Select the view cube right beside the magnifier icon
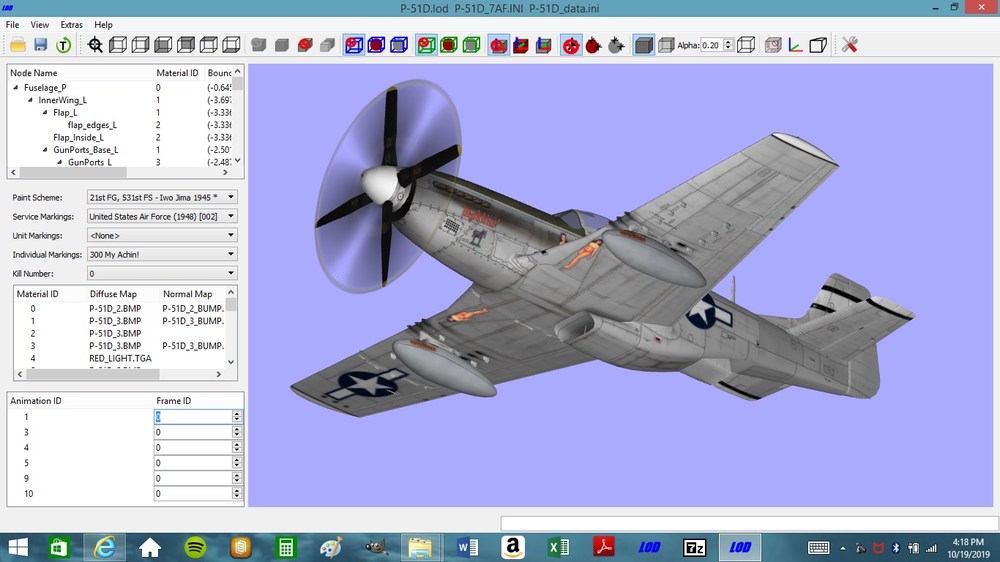The height and width of the screenshot is (562, 1000). 118,45
